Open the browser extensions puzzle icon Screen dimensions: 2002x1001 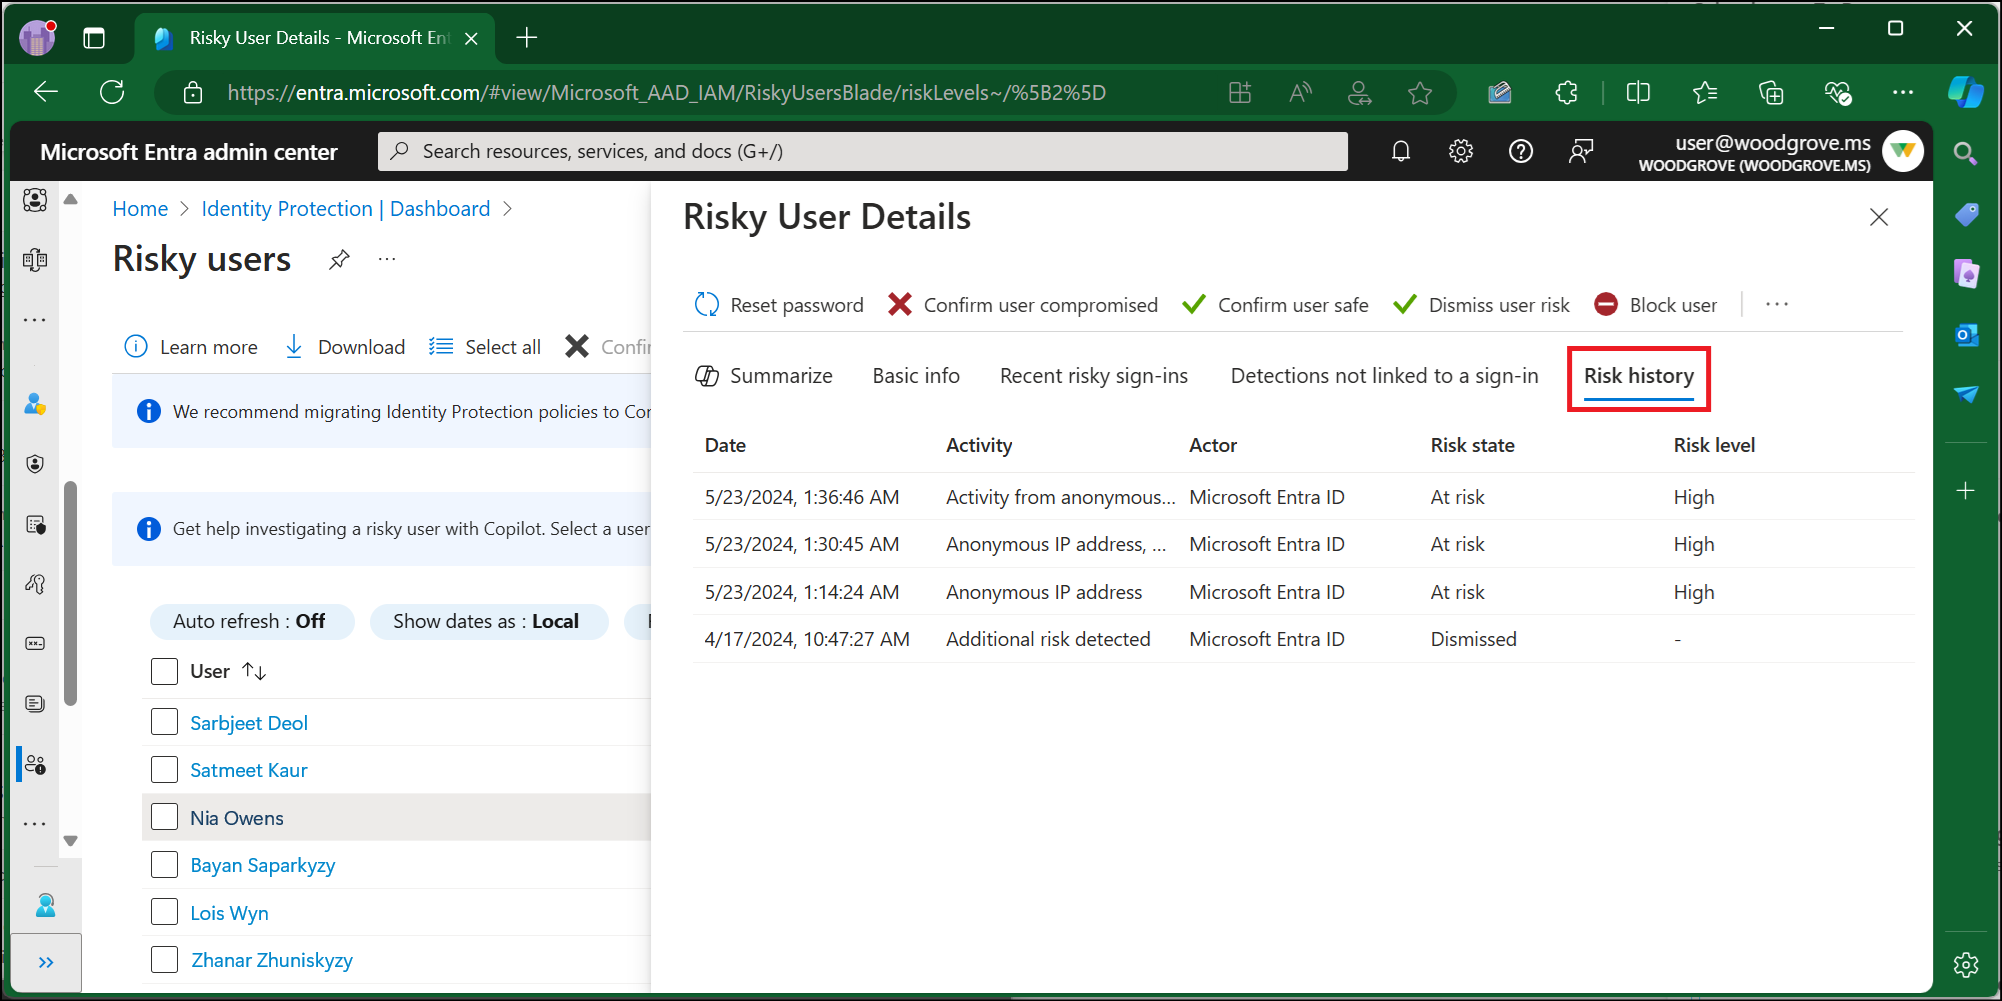coord(1566,93)
